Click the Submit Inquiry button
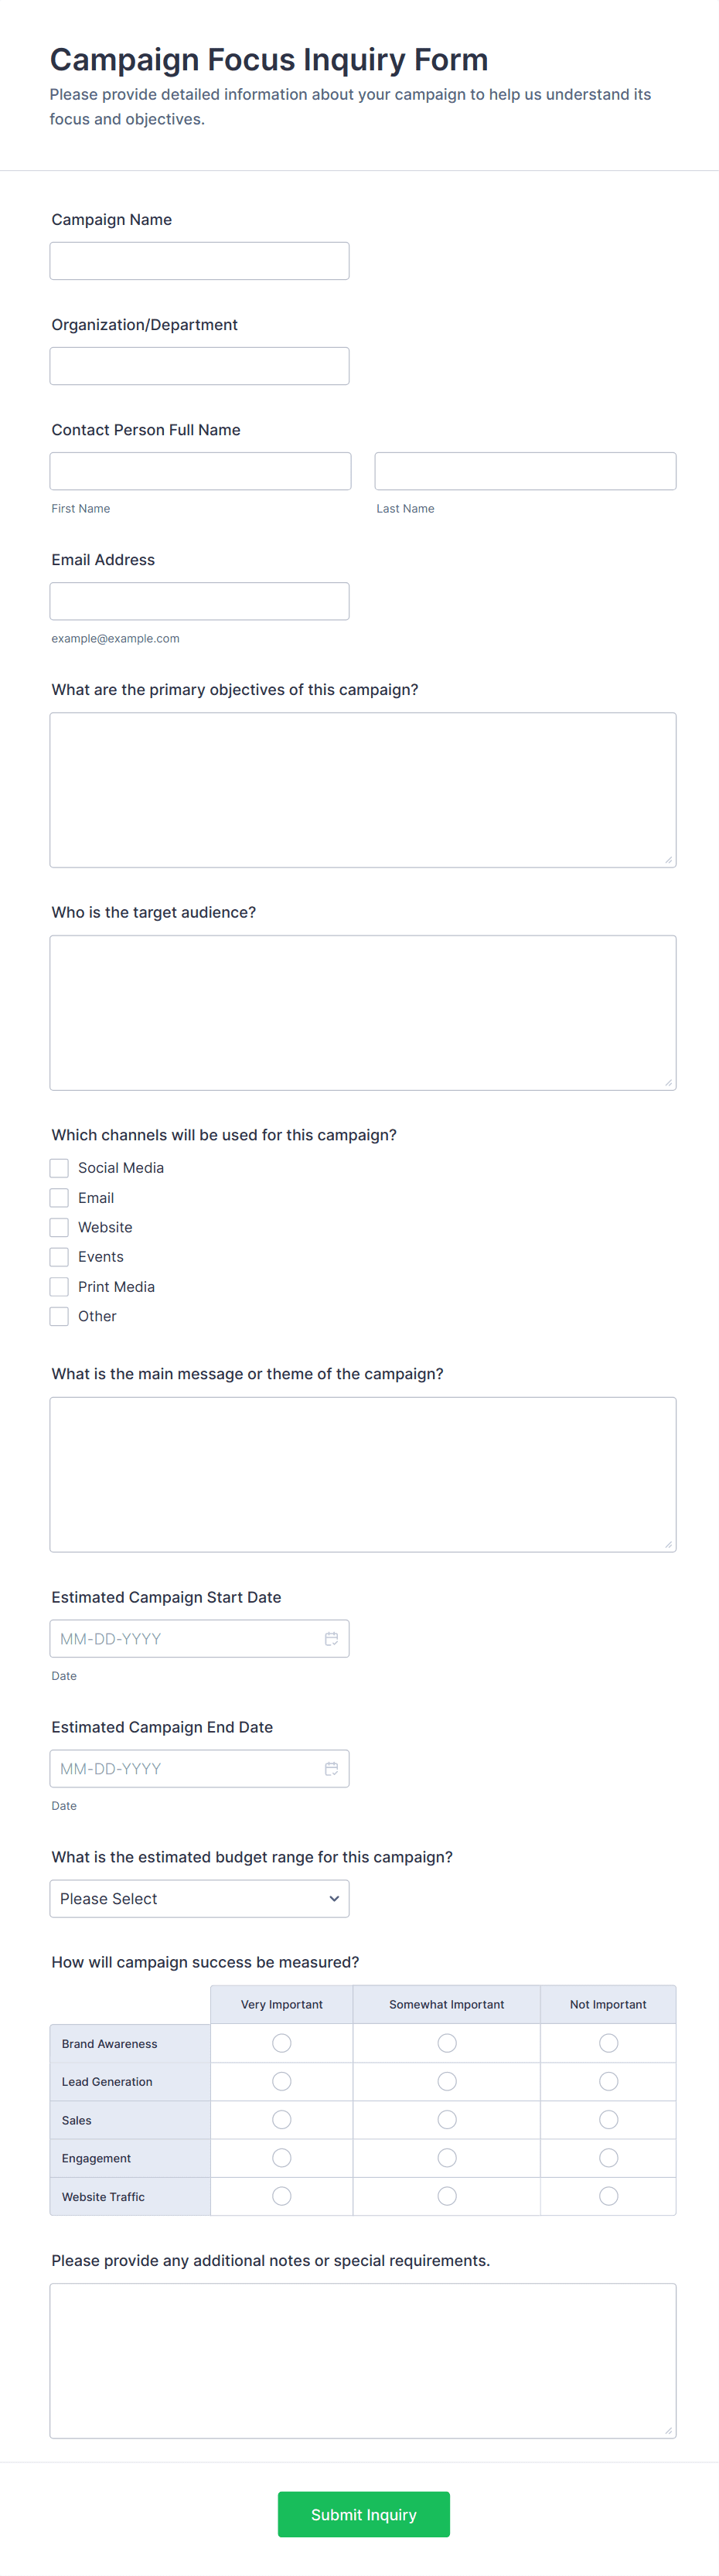The height and width of the screenshot is (2576, 719). click(363, 2514)
